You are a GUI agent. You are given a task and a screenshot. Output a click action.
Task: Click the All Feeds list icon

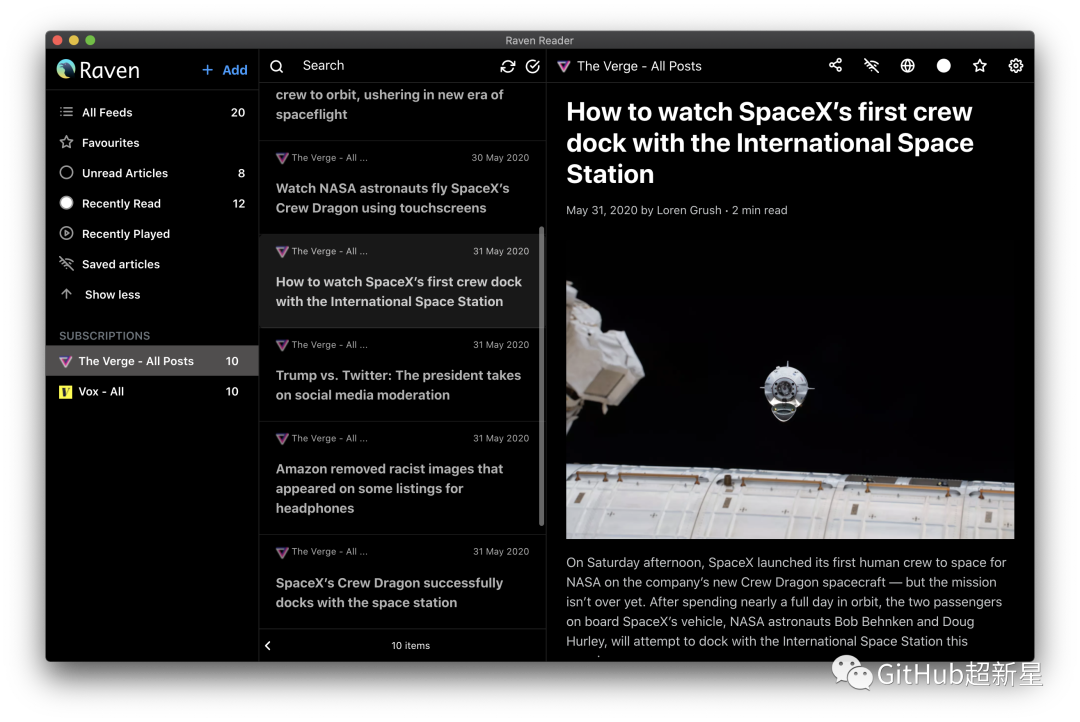[66, 112]
